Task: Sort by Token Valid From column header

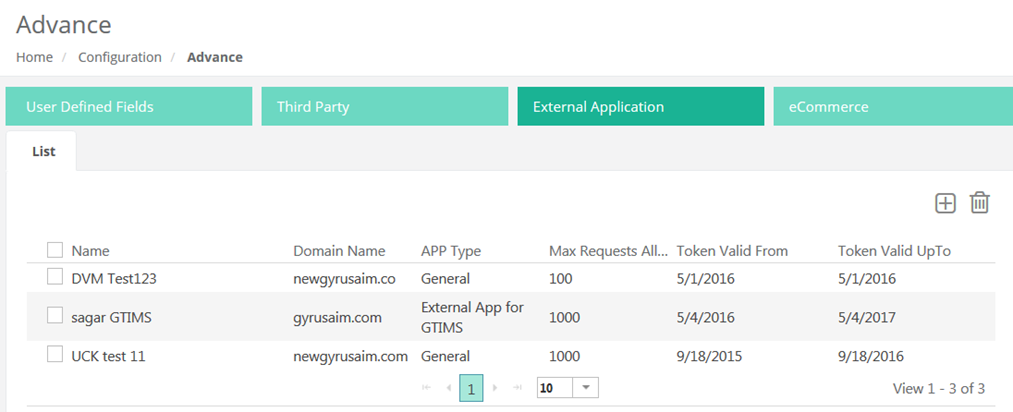Action: point(732,250)
